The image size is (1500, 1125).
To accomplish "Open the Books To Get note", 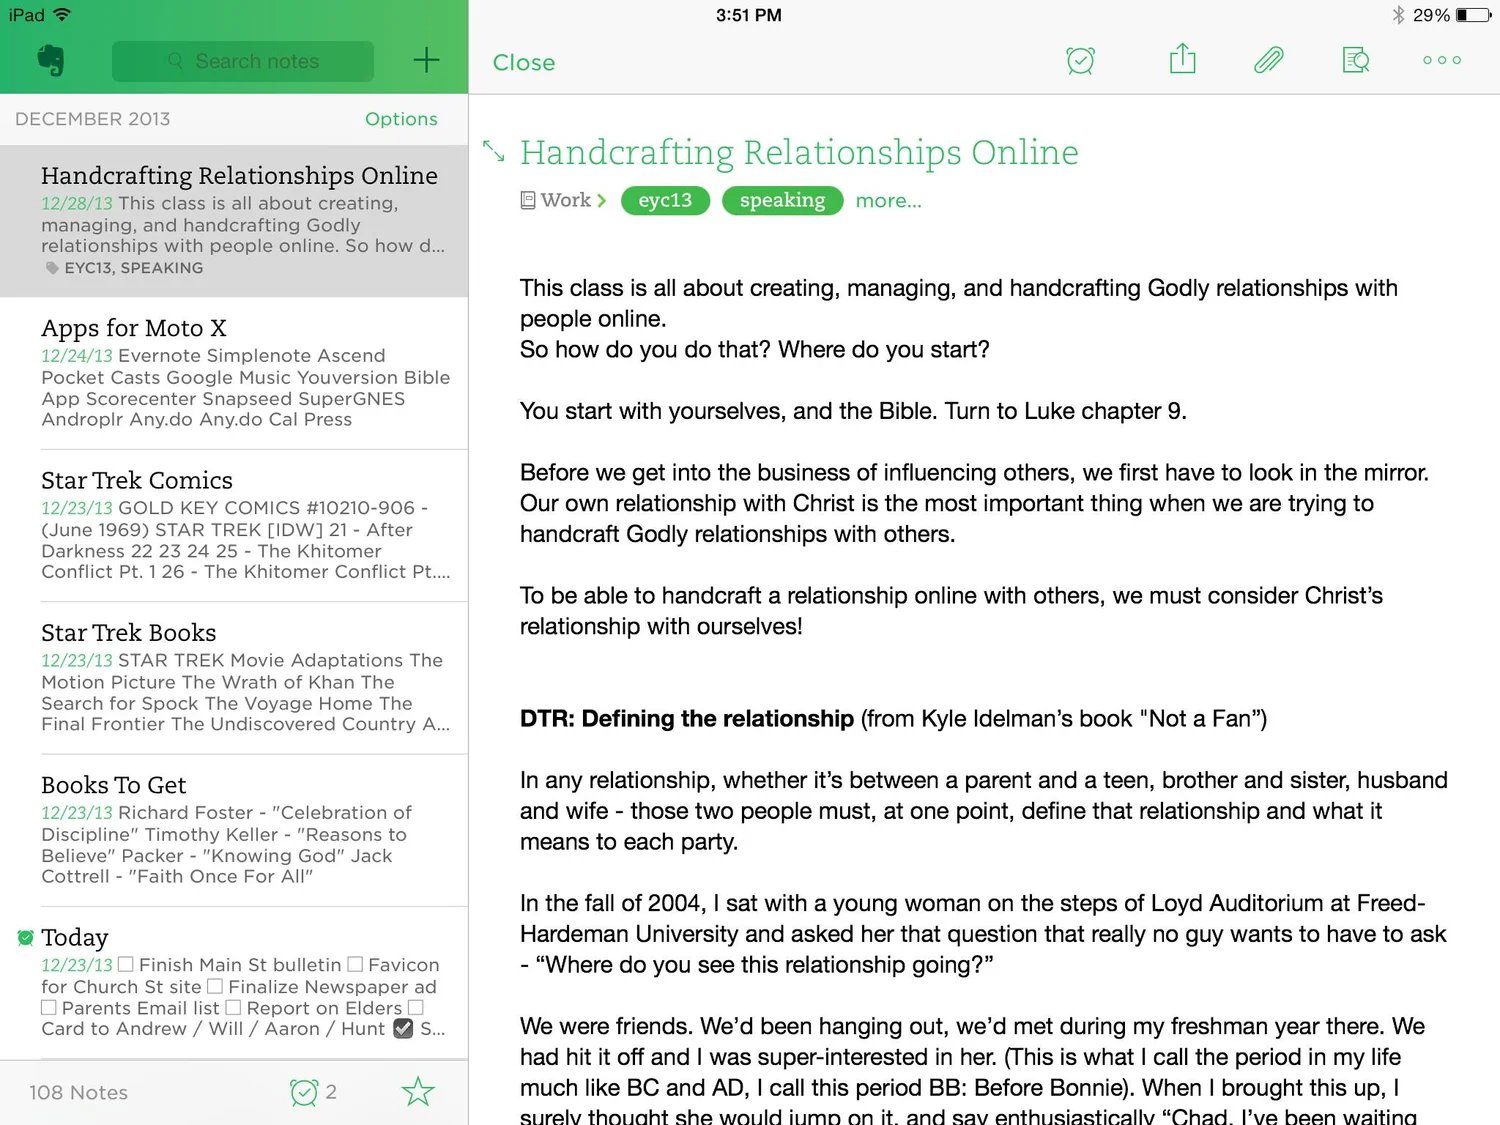I will (234, 831).
